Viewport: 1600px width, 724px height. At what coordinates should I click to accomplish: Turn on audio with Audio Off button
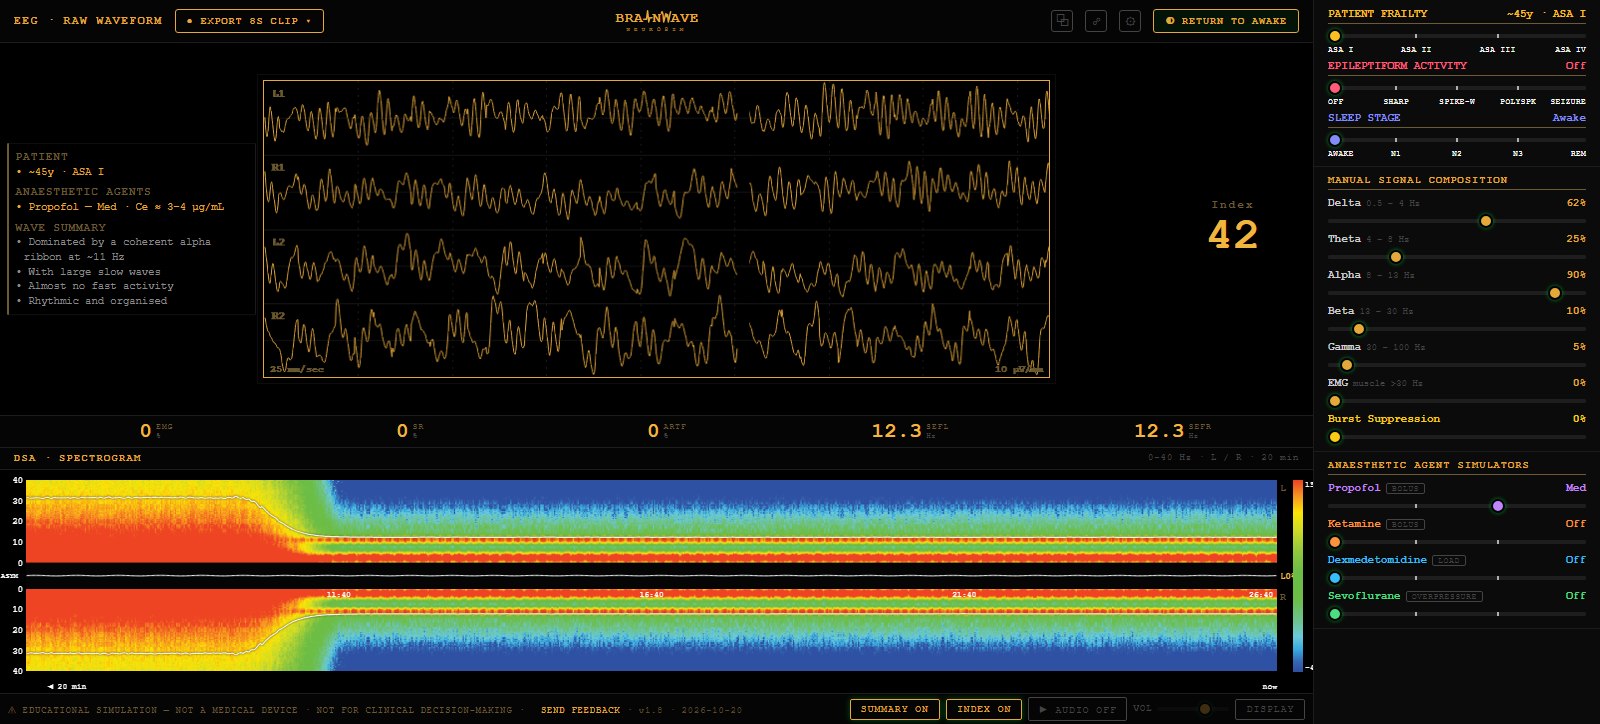[1077, 709]
